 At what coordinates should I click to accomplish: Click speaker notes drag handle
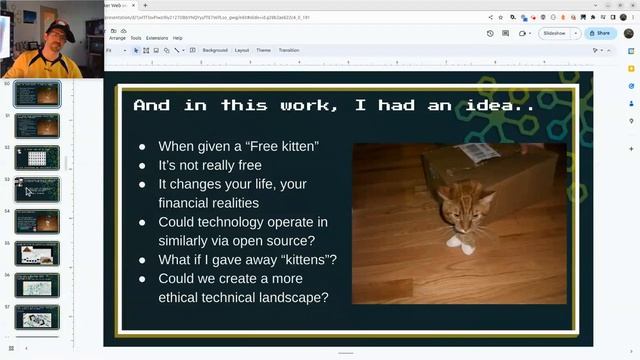point(346,353)
